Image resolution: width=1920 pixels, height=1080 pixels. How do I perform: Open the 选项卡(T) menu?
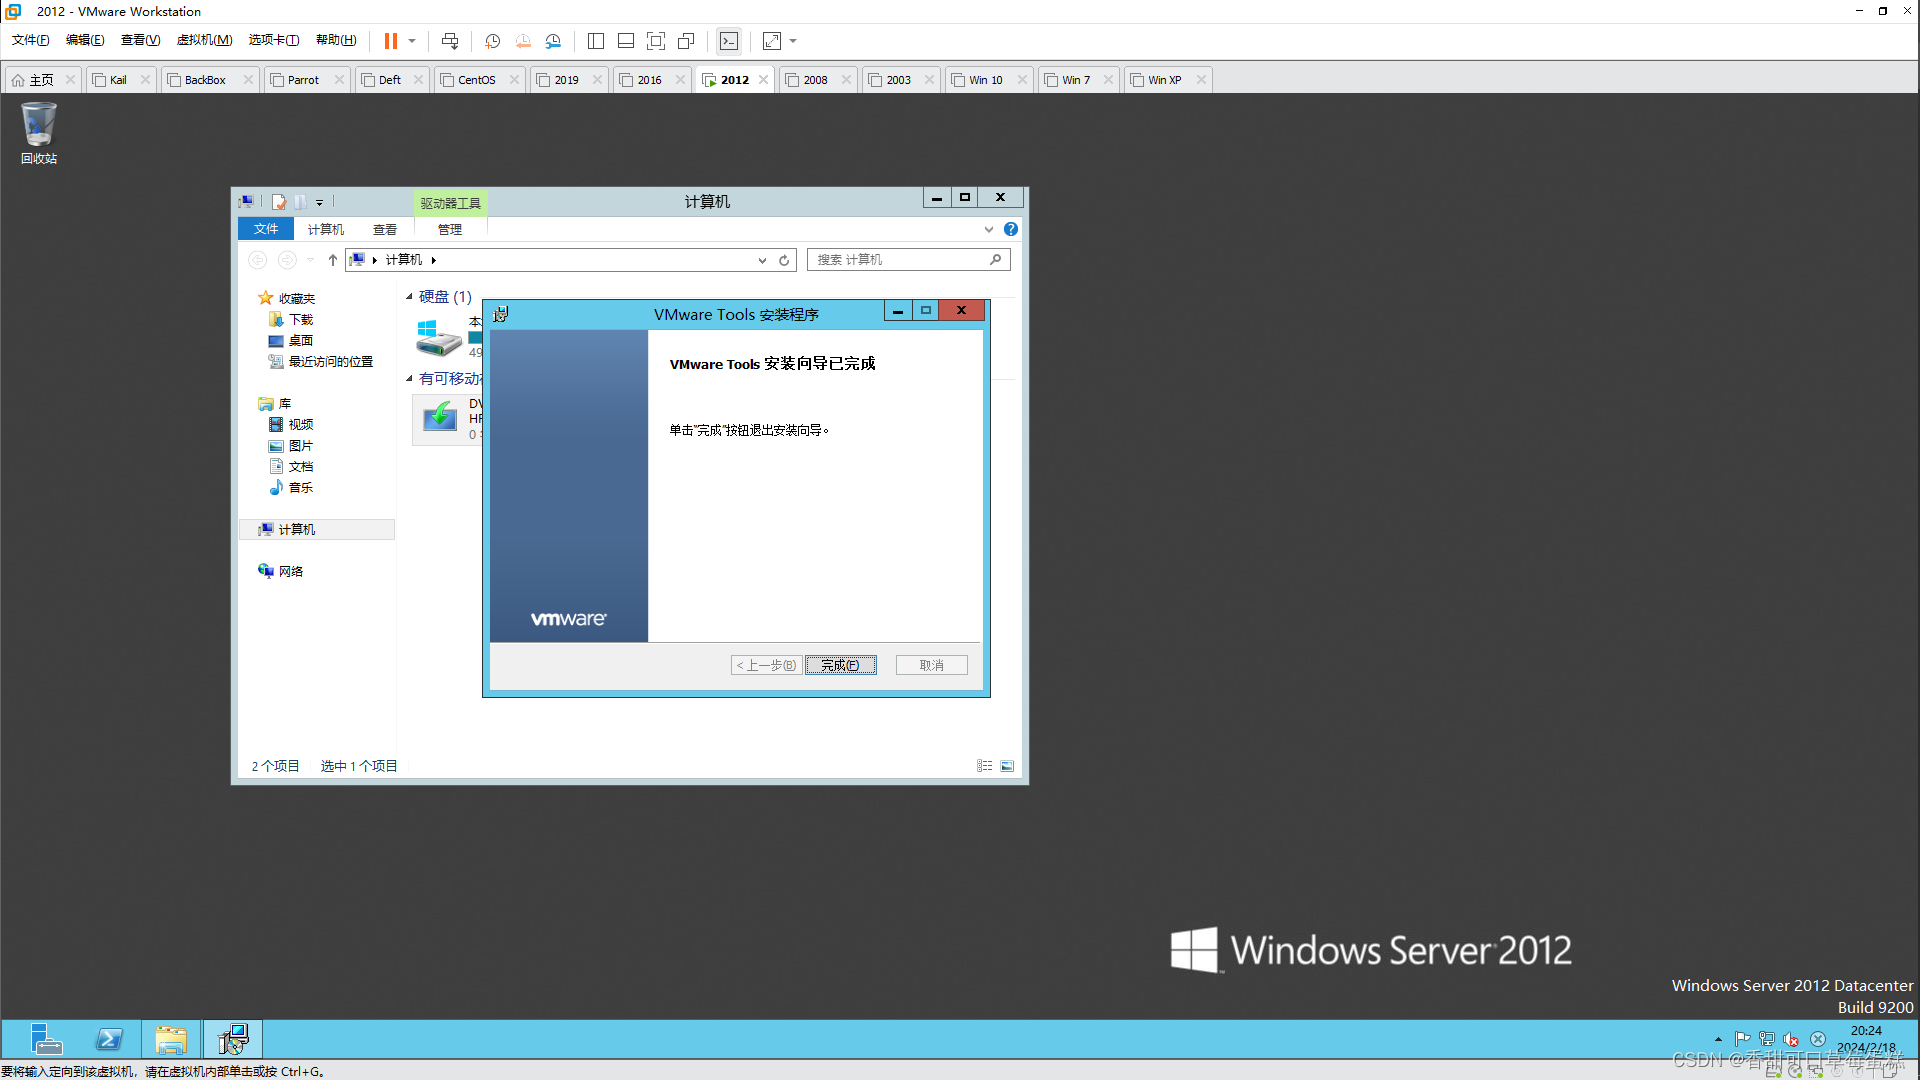274,40
